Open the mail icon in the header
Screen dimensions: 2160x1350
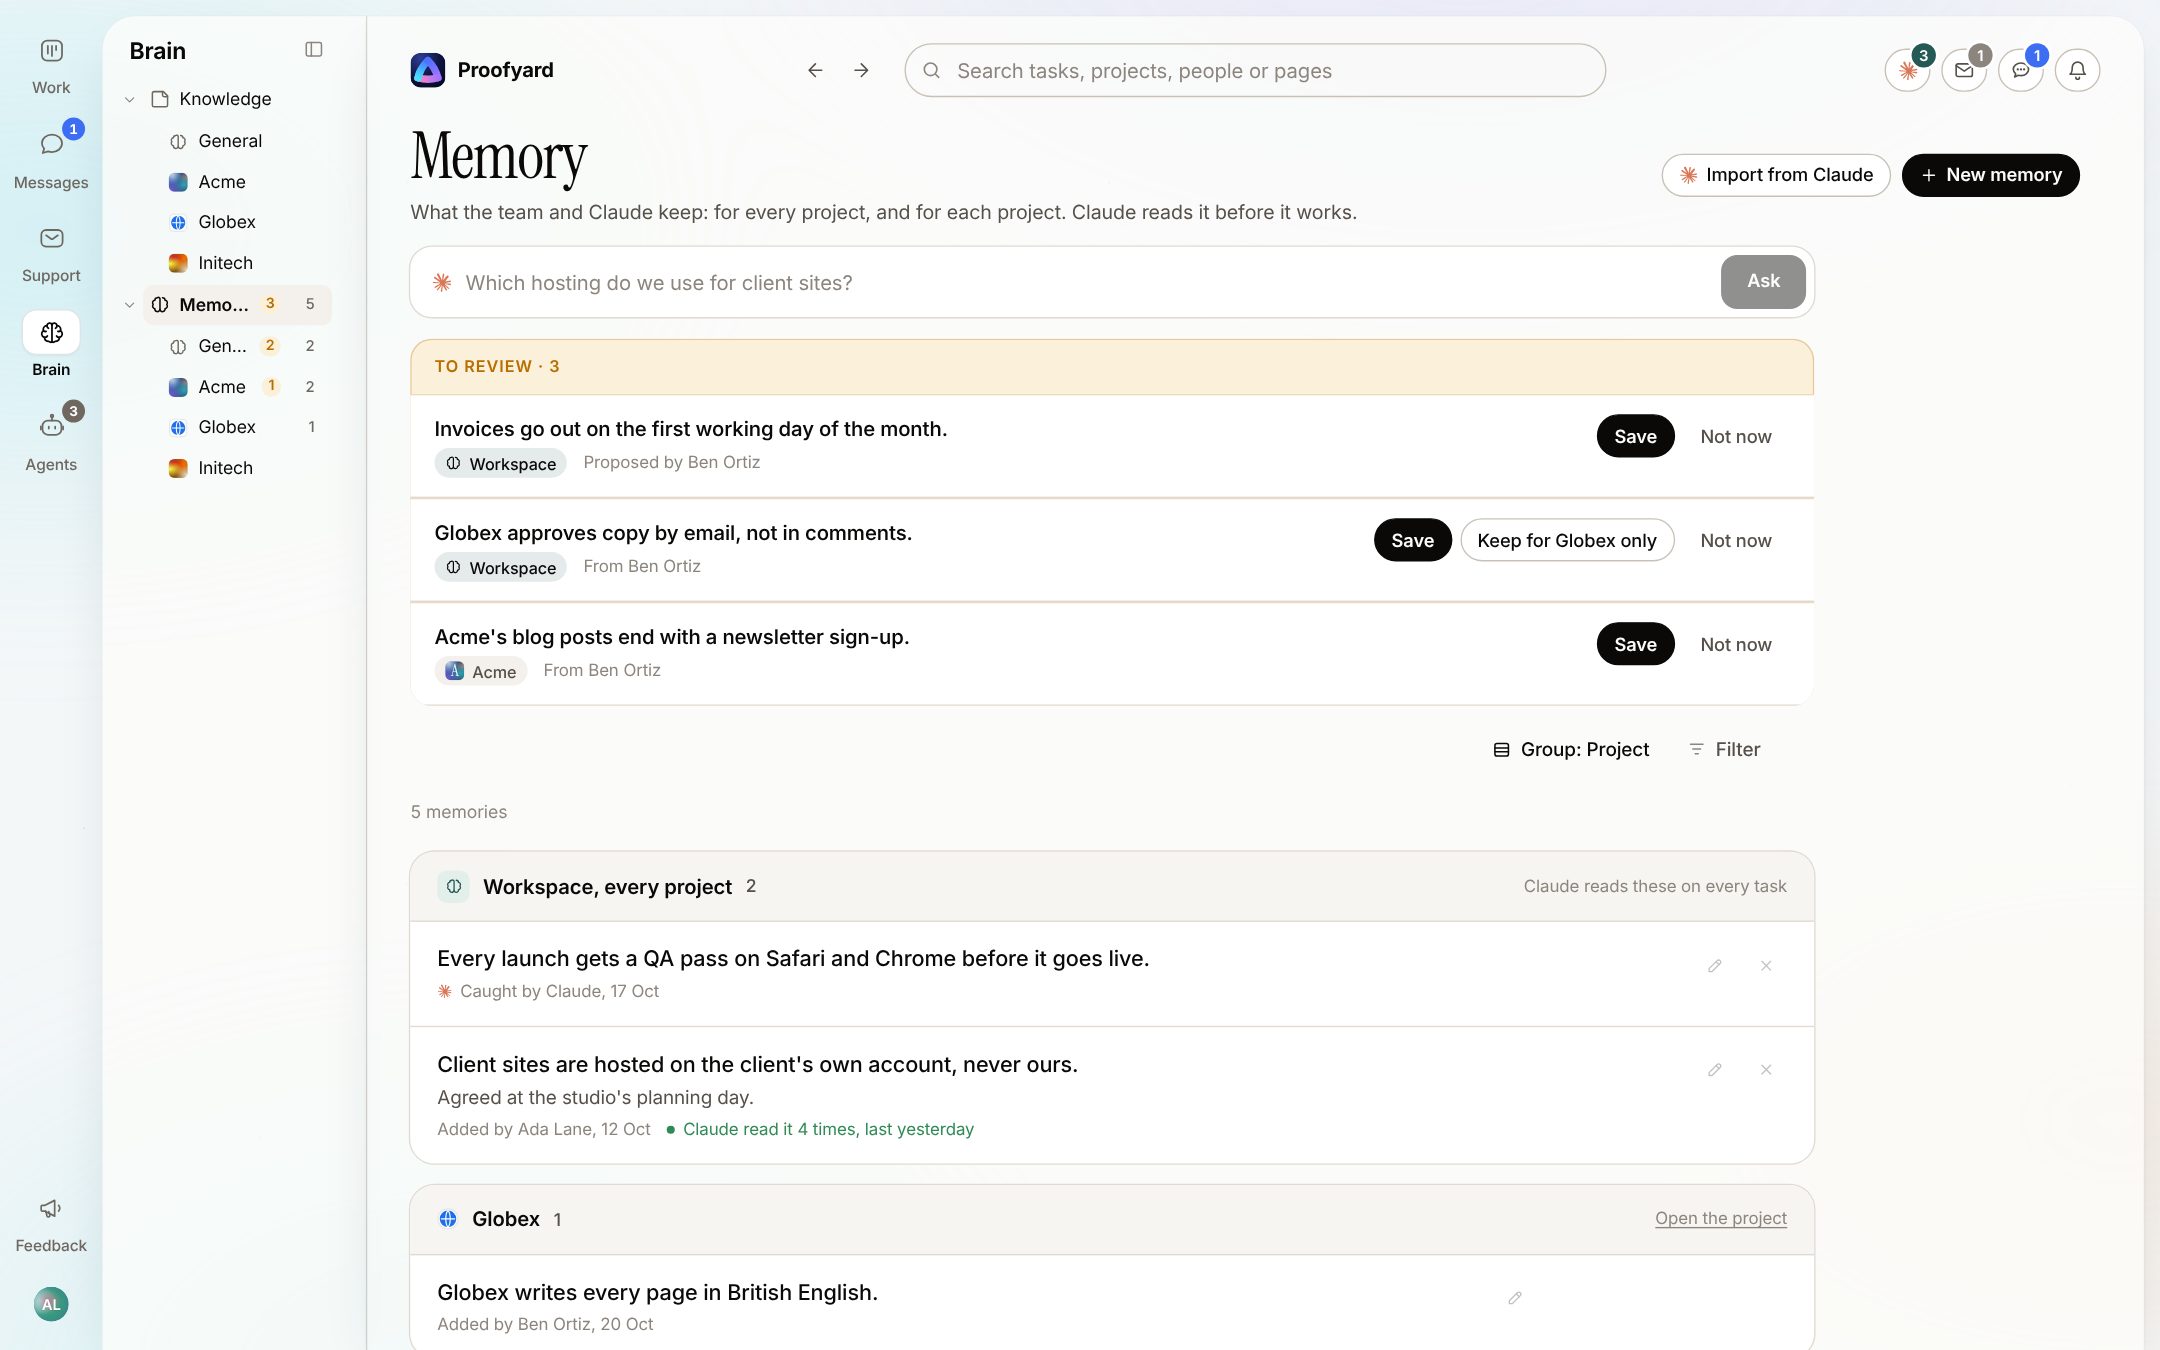1964,70
